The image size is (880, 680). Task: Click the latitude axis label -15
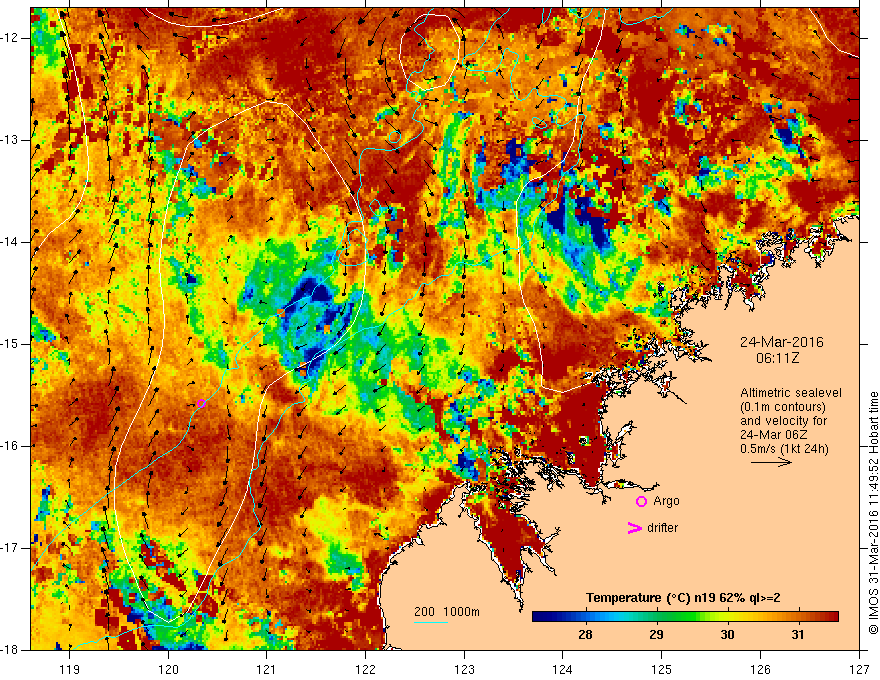tap(10, 344)
